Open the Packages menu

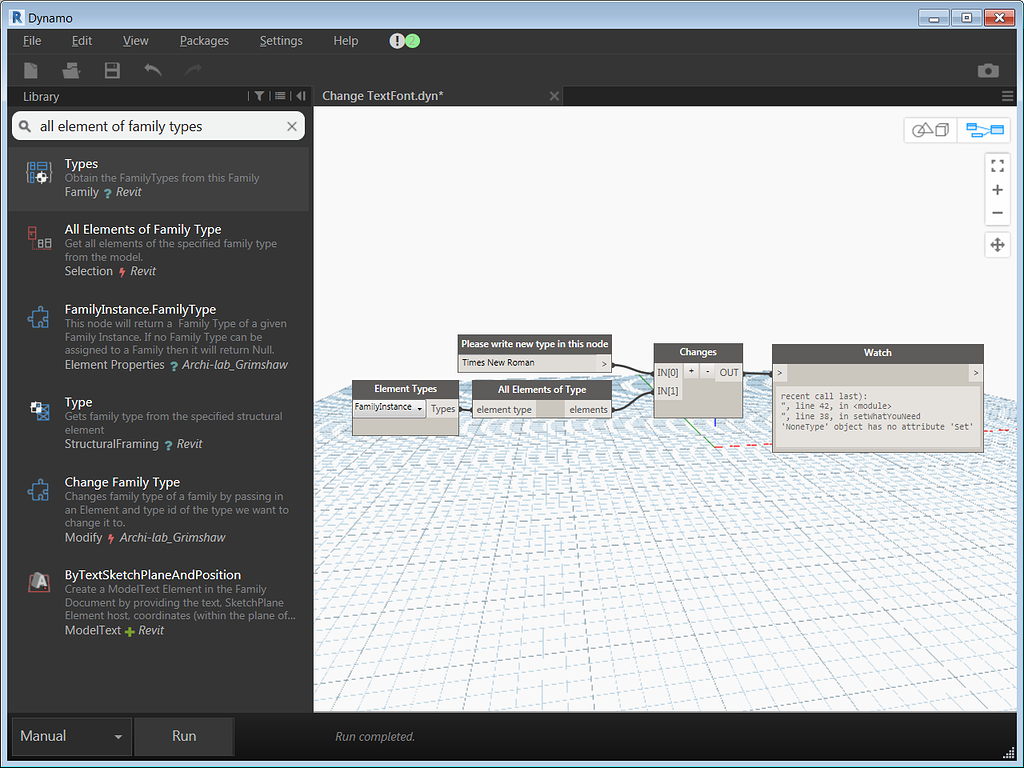[204, 41]
